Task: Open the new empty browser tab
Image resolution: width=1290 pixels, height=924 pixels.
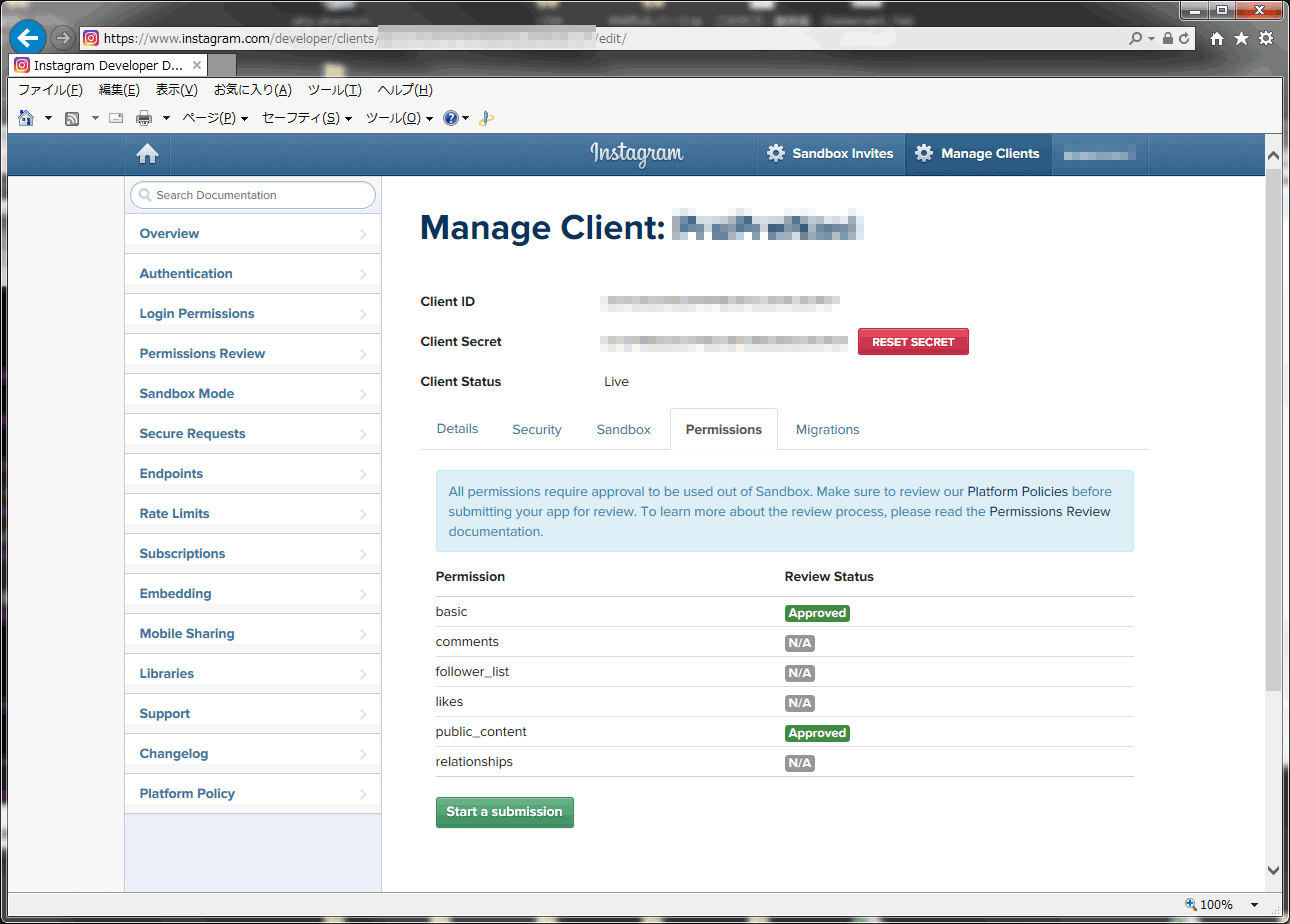Action: (222, 66)
